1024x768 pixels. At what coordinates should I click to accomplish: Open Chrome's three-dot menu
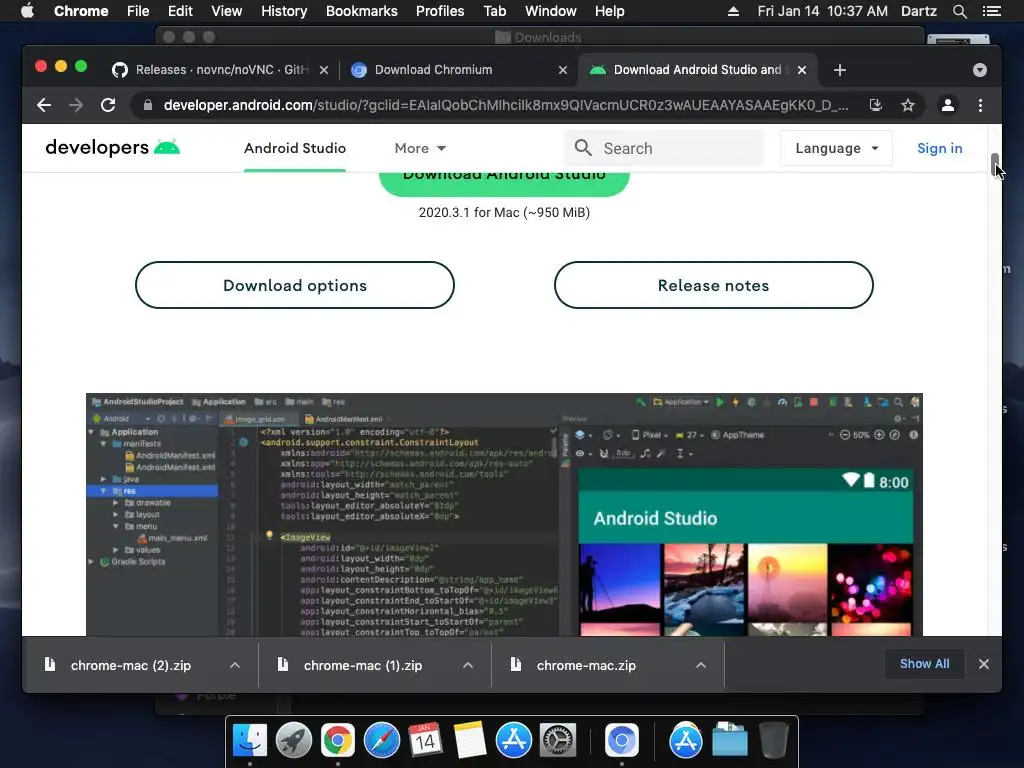click(x=980, y=105)
